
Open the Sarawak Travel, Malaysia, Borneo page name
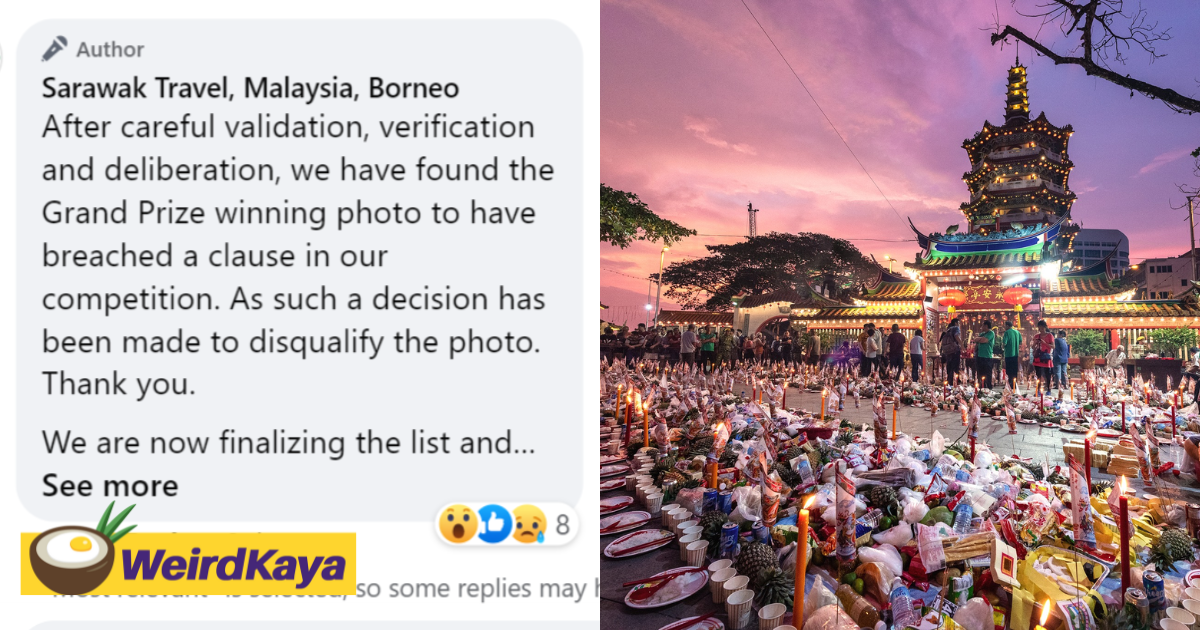(250, 88)
